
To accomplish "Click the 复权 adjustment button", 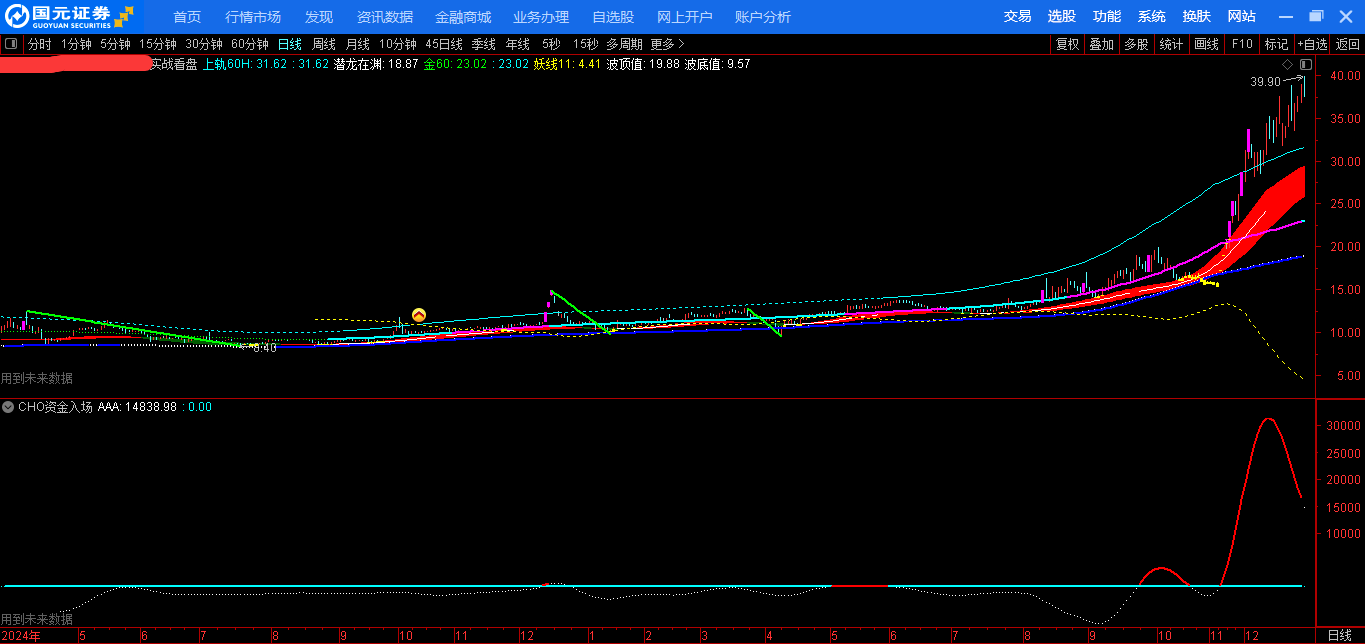I will [1067, 44].
